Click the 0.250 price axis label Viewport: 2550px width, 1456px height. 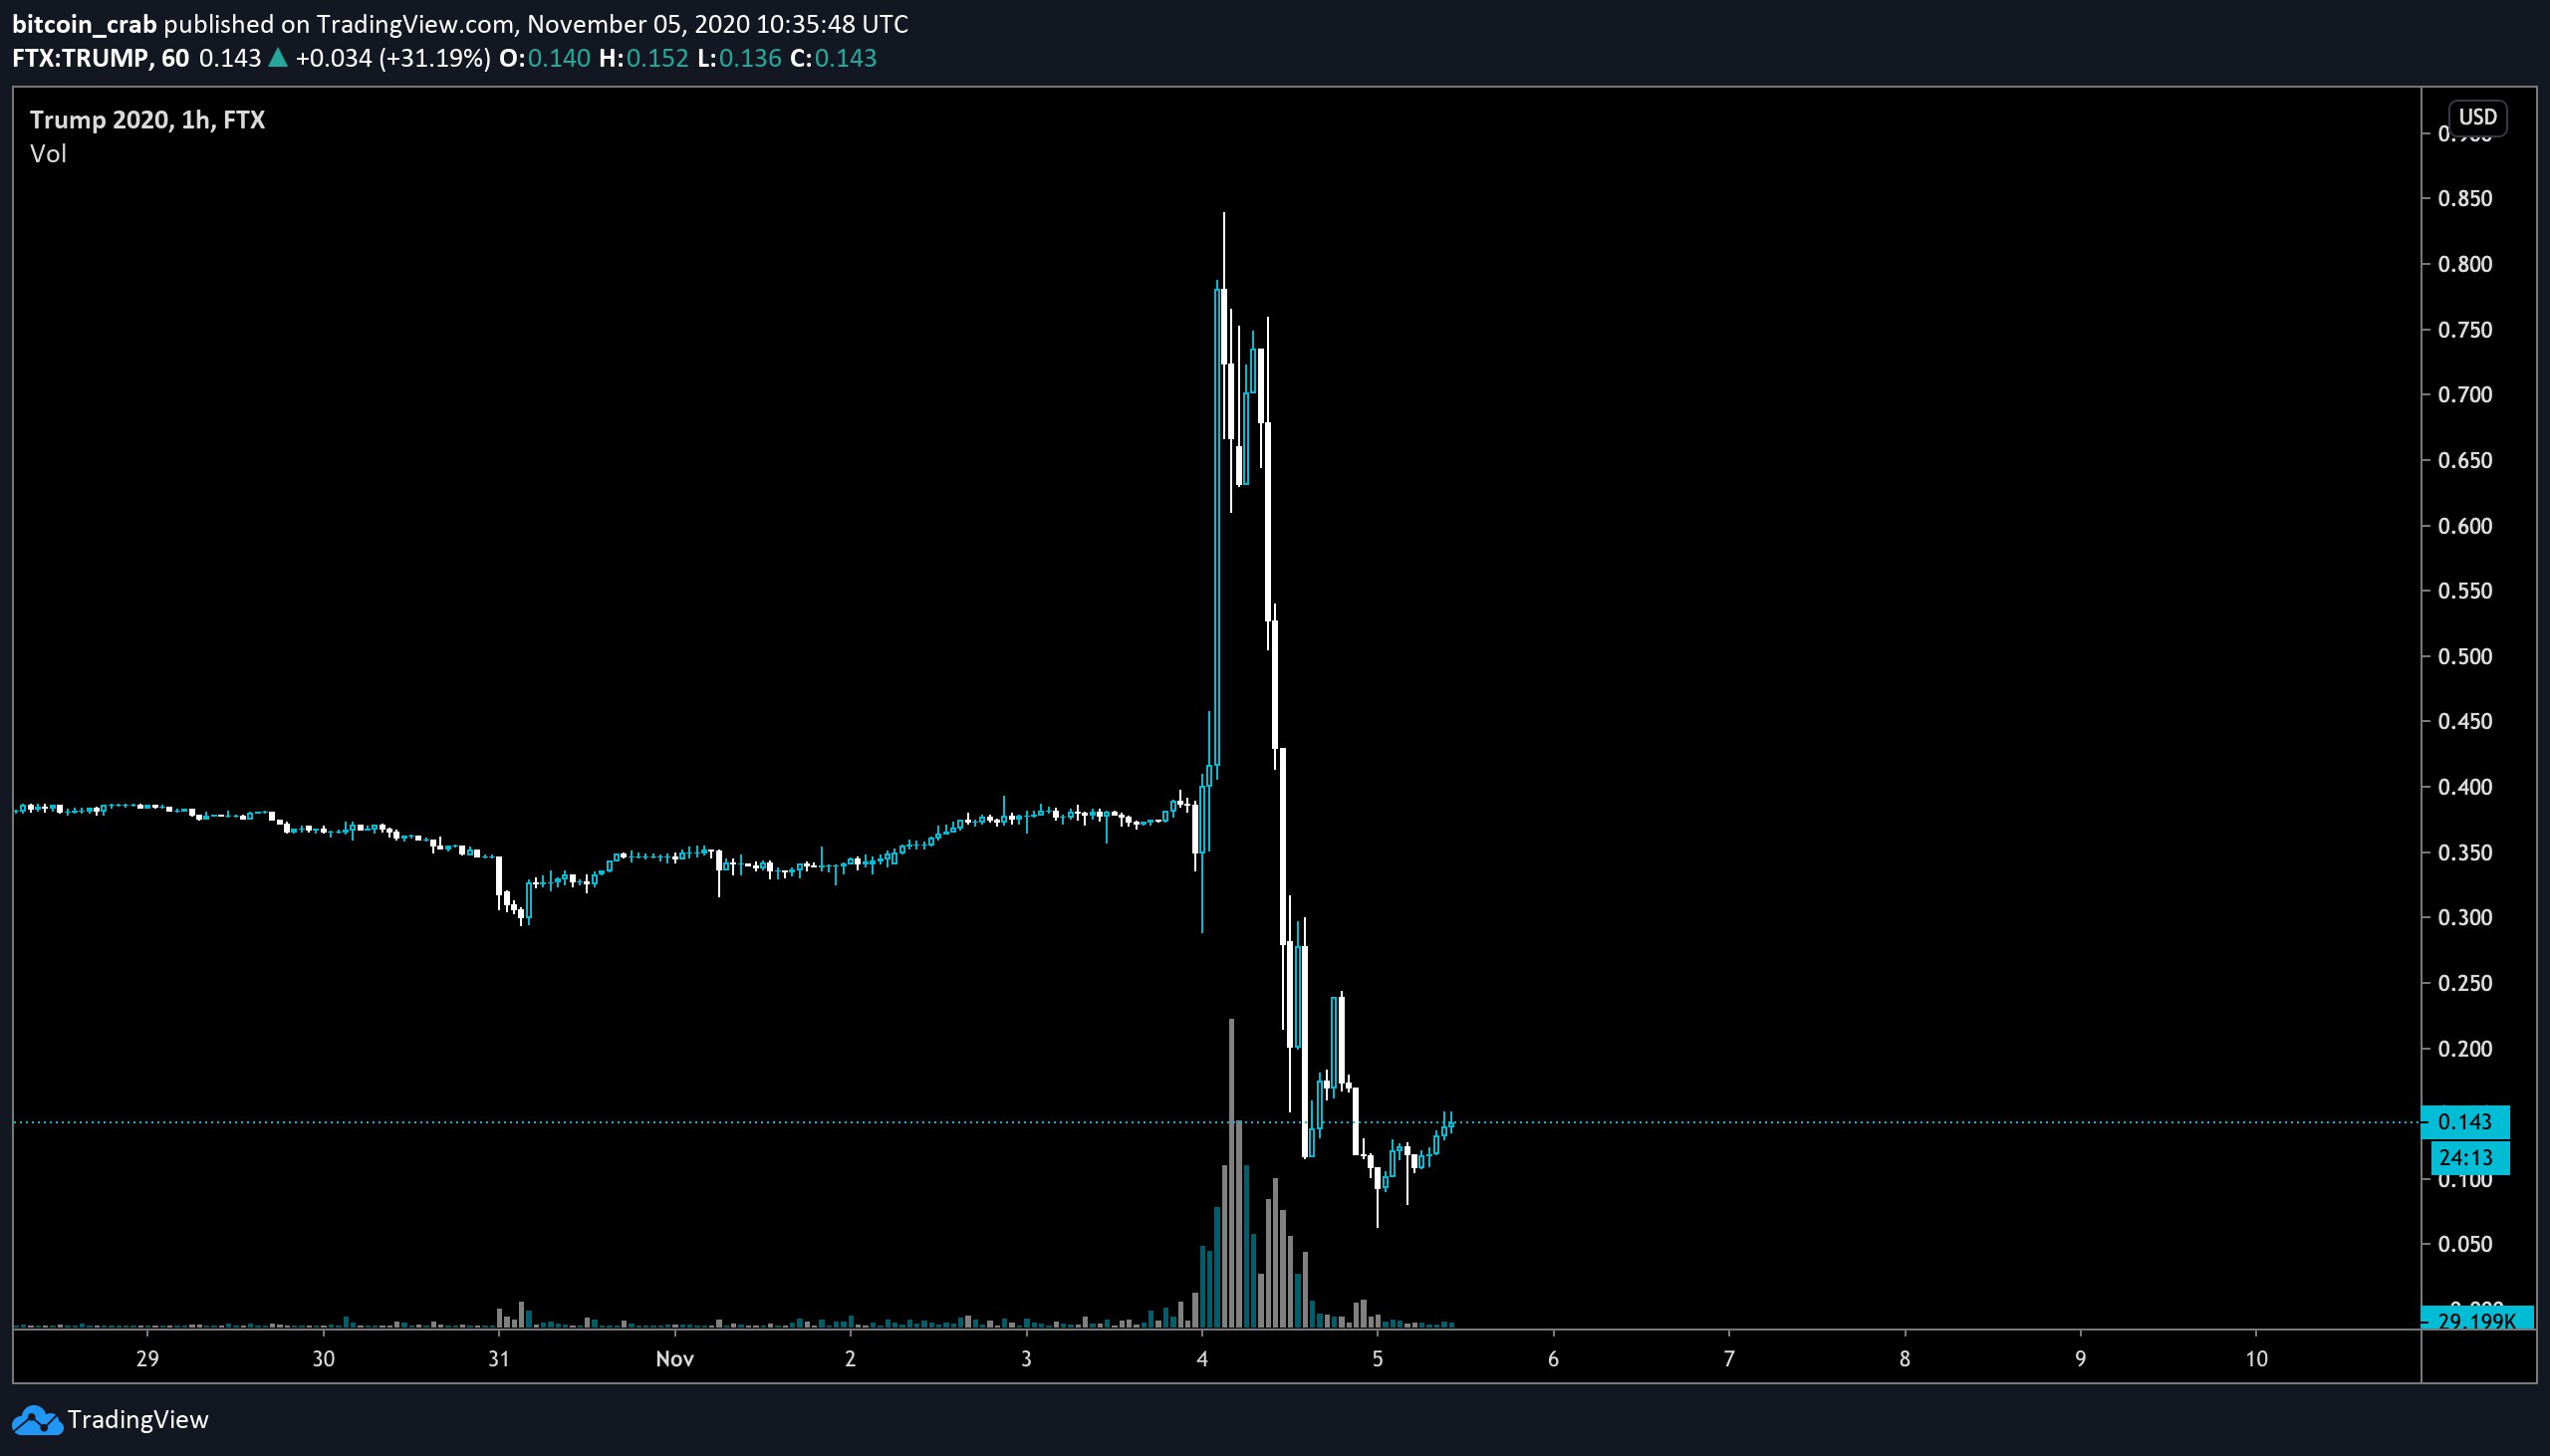(x=2465, y=984)
